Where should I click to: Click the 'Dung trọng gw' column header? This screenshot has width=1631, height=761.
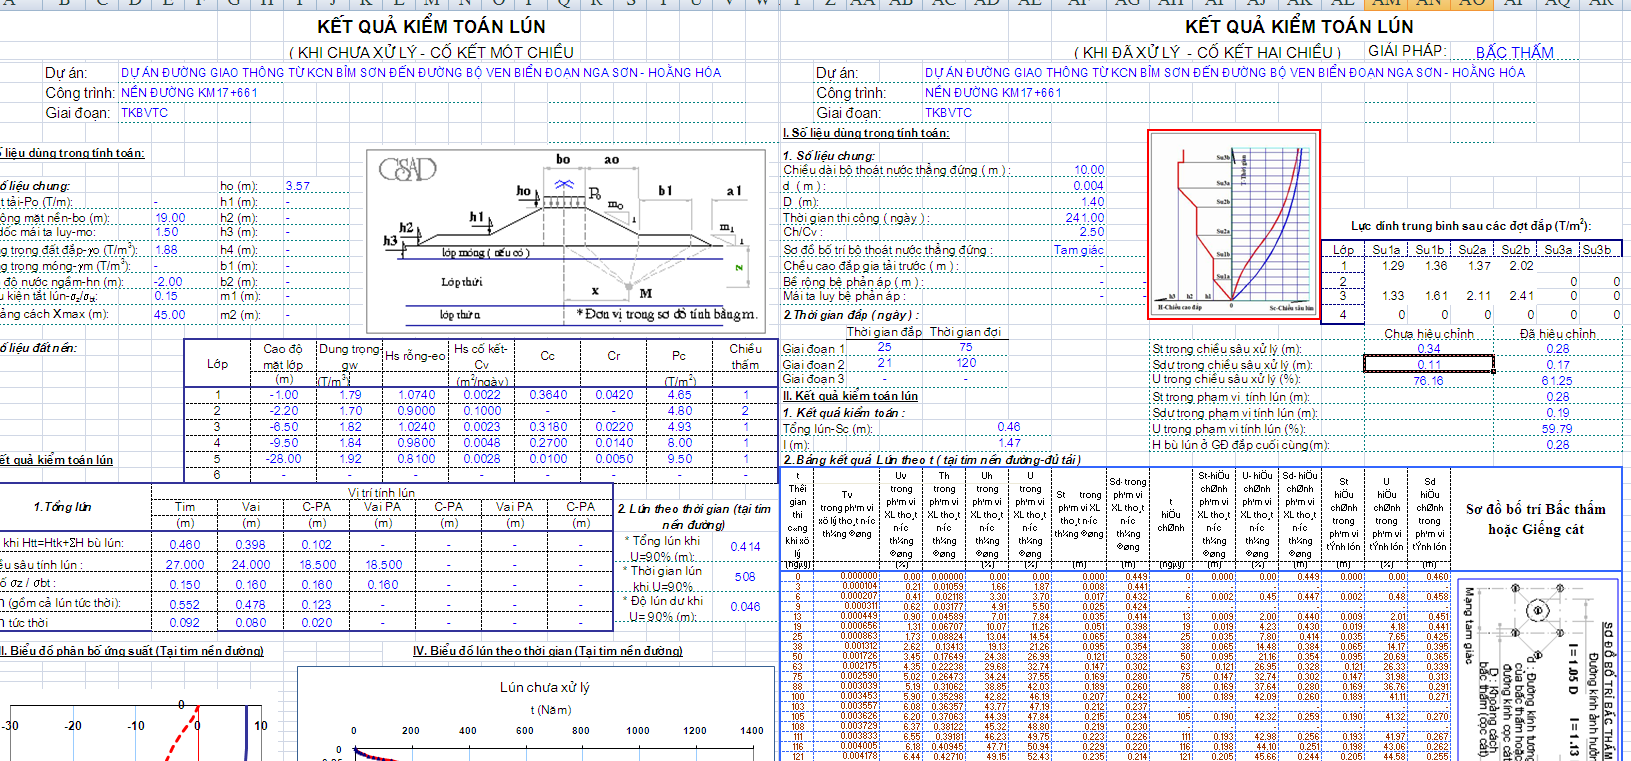click(x=350, y=357)
